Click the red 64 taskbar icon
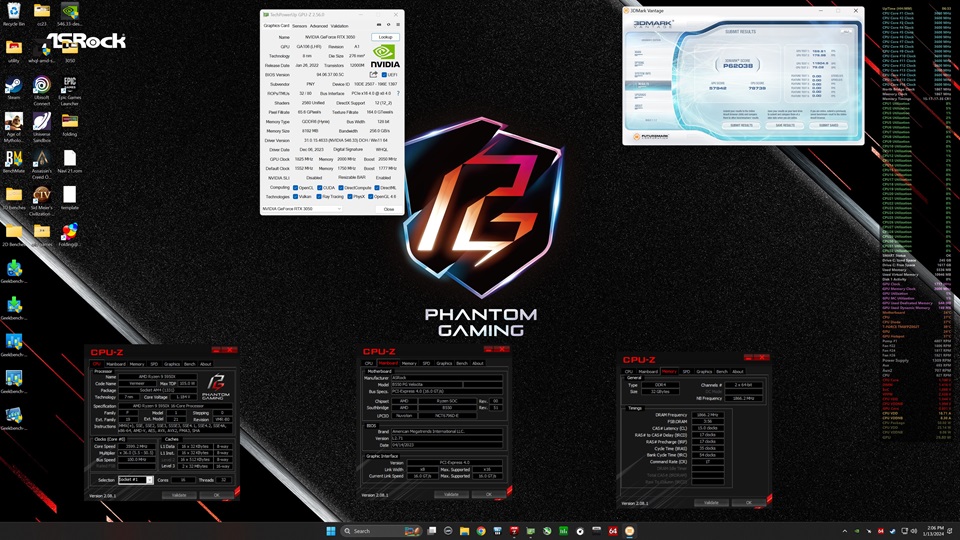 [612, 531]
